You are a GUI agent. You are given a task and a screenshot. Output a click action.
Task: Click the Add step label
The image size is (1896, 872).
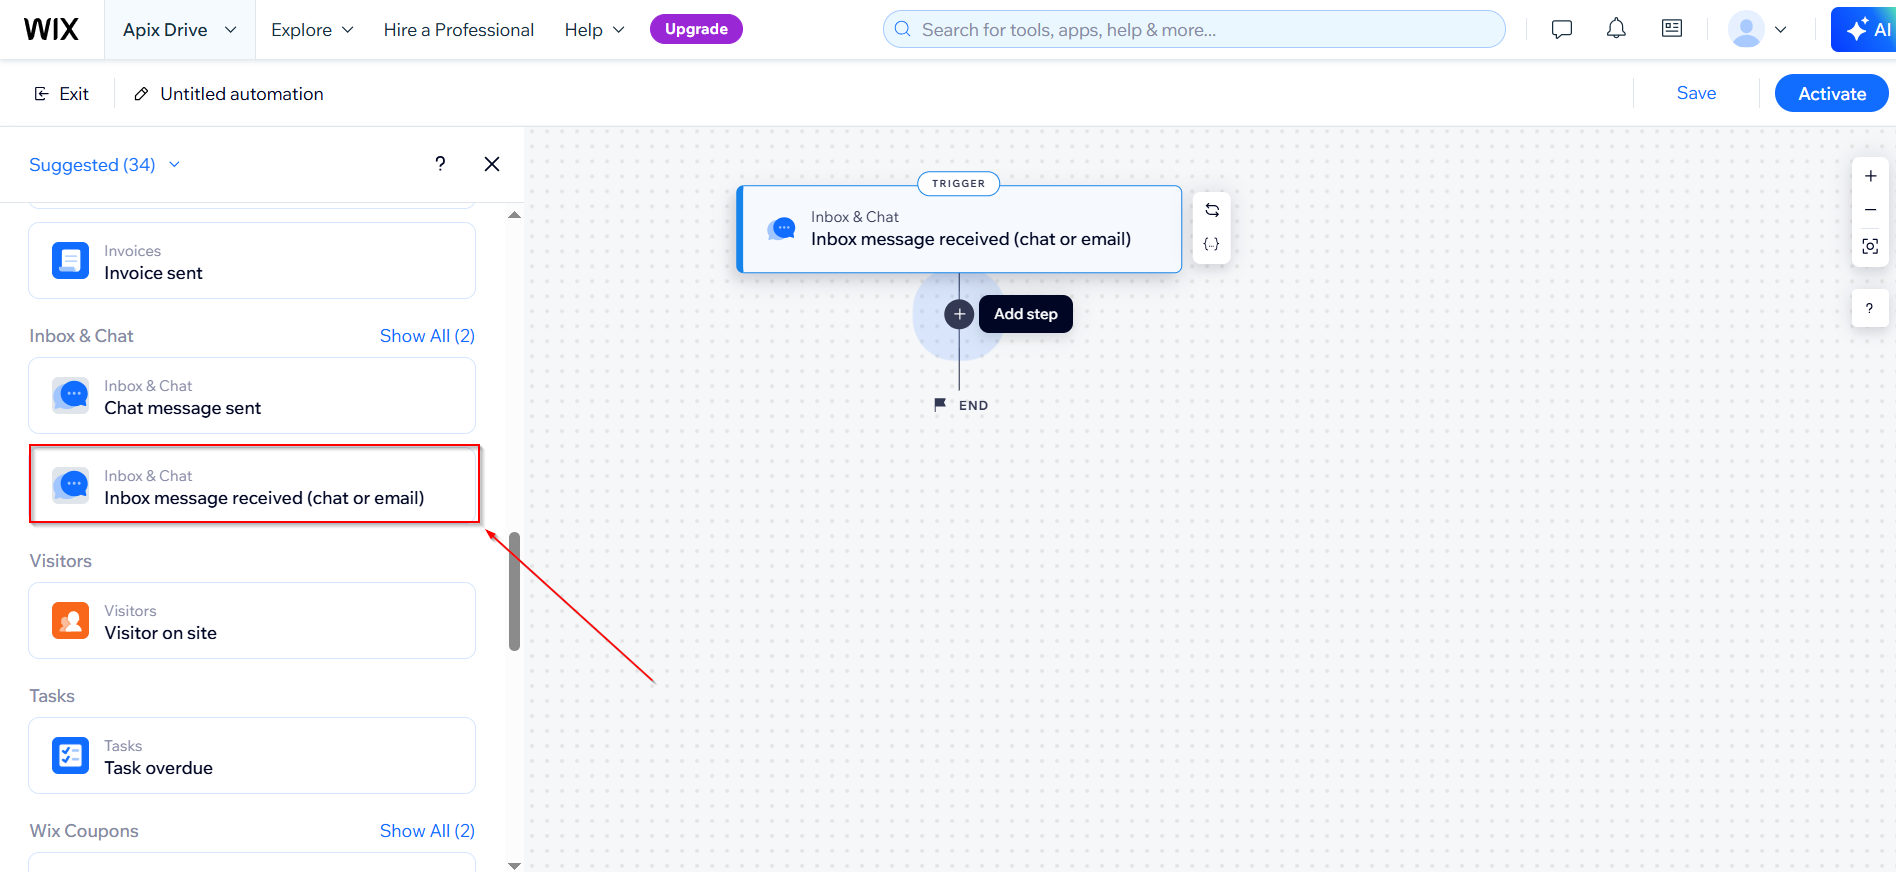click(1026, 314)
